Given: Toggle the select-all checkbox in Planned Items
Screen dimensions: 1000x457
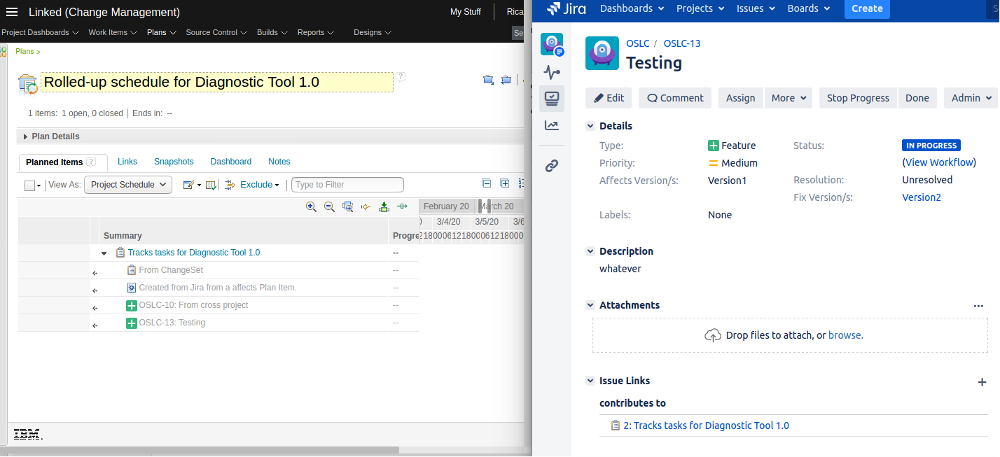Looking at the screenshot, I should [x=29, y=185].
